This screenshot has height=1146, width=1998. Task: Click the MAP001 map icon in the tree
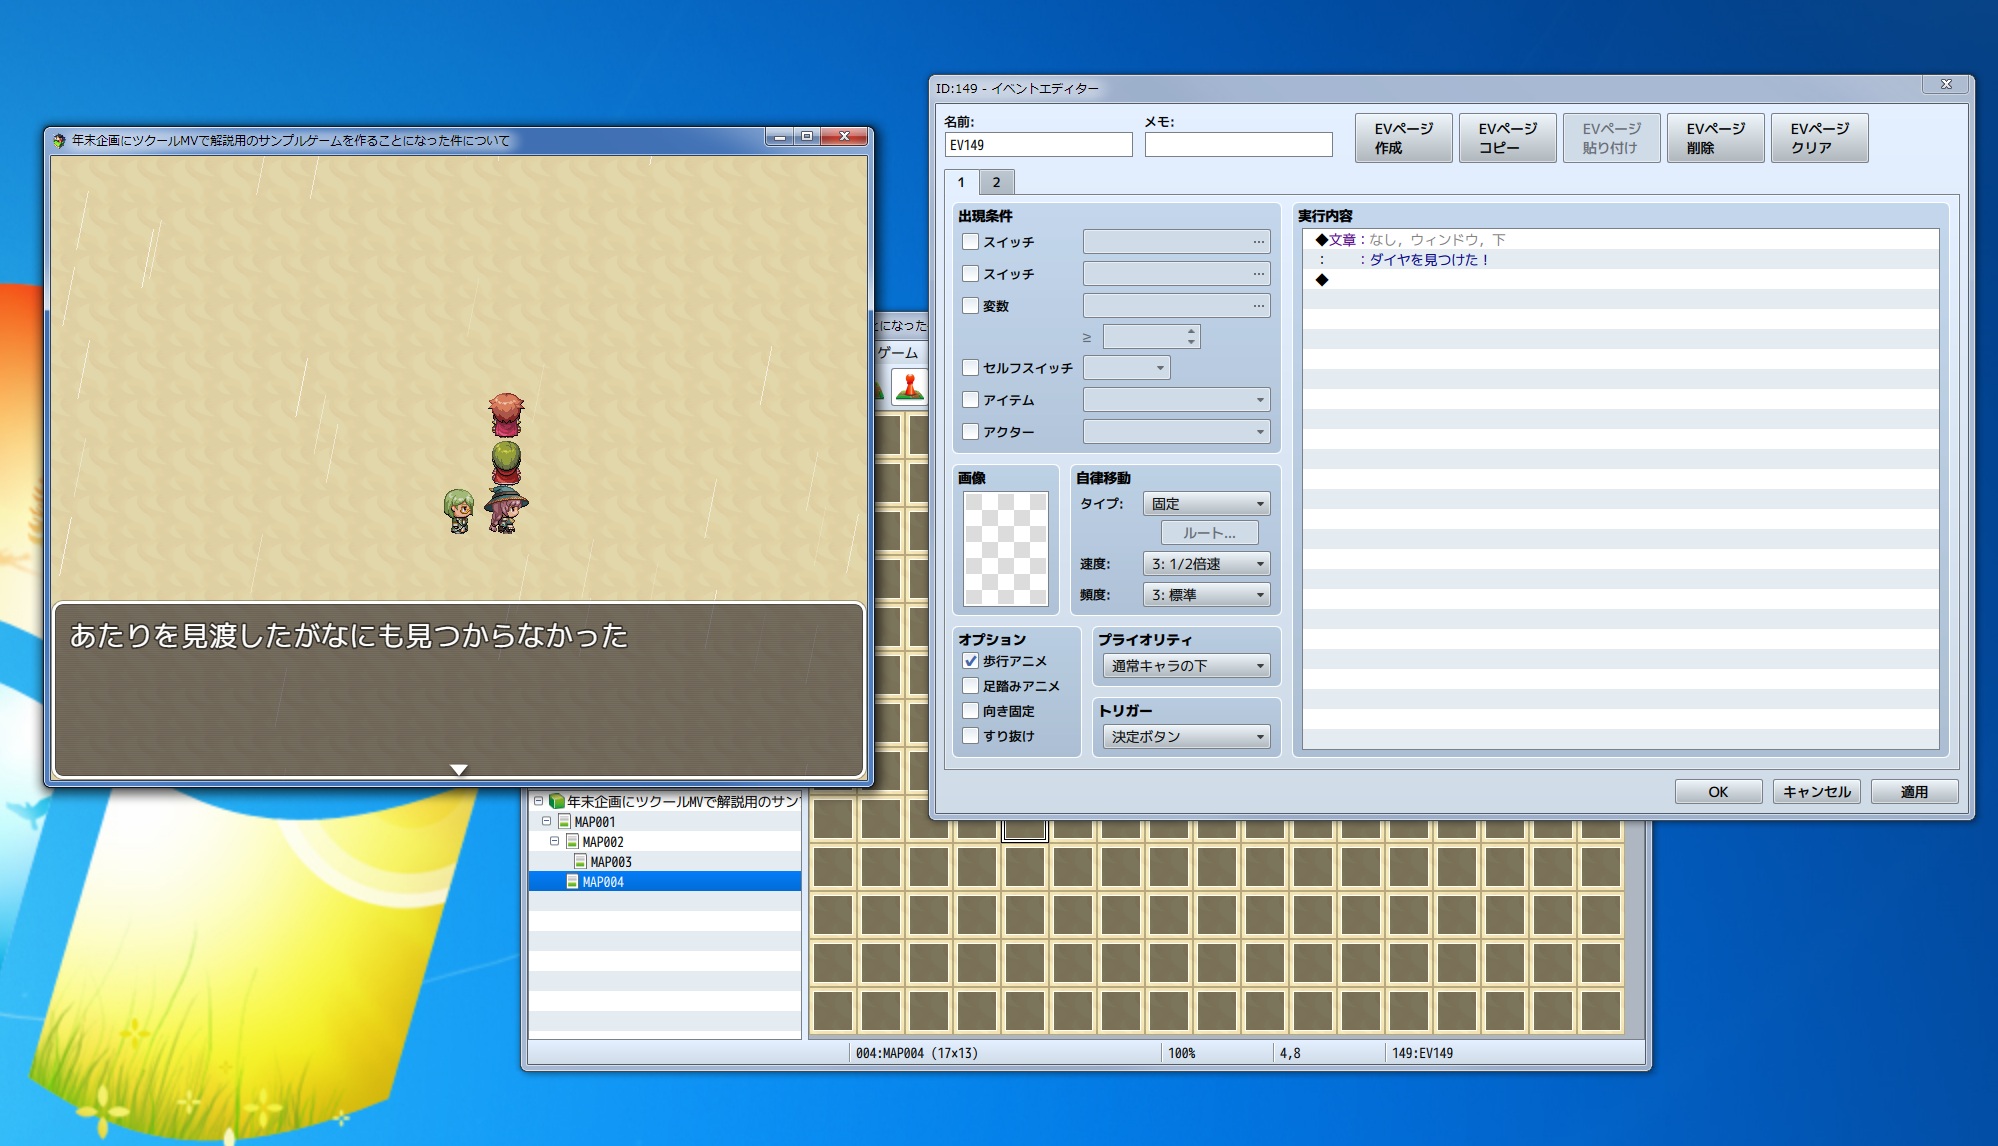pyautogui.click(x=564, y=821)
